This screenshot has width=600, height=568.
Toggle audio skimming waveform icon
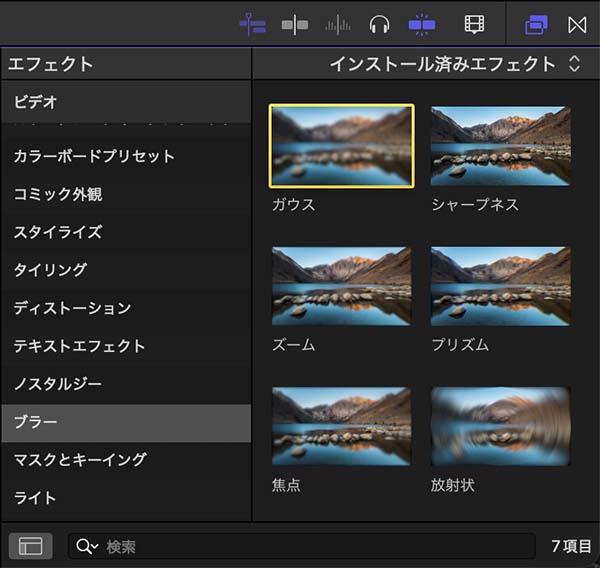(x=338, y=23)
